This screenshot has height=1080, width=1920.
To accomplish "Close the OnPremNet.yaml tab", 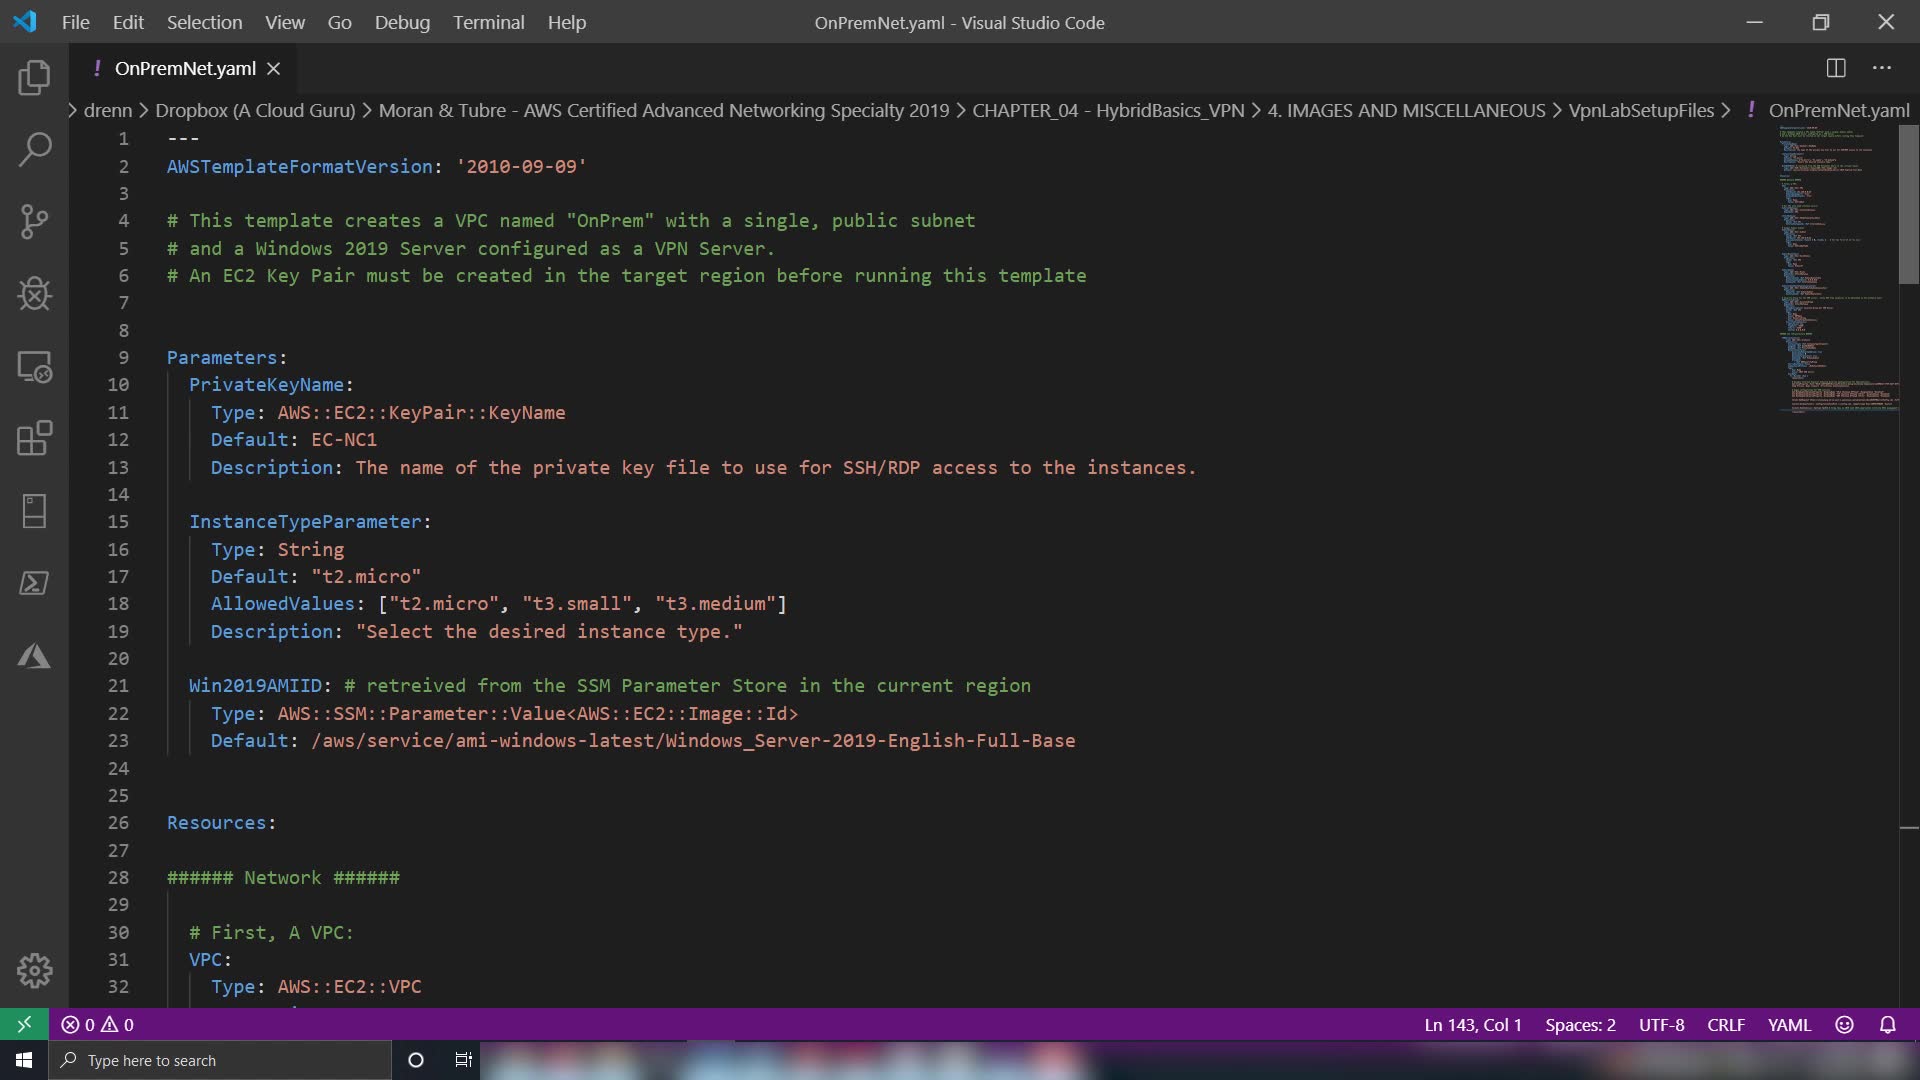I will coord(274,68).
